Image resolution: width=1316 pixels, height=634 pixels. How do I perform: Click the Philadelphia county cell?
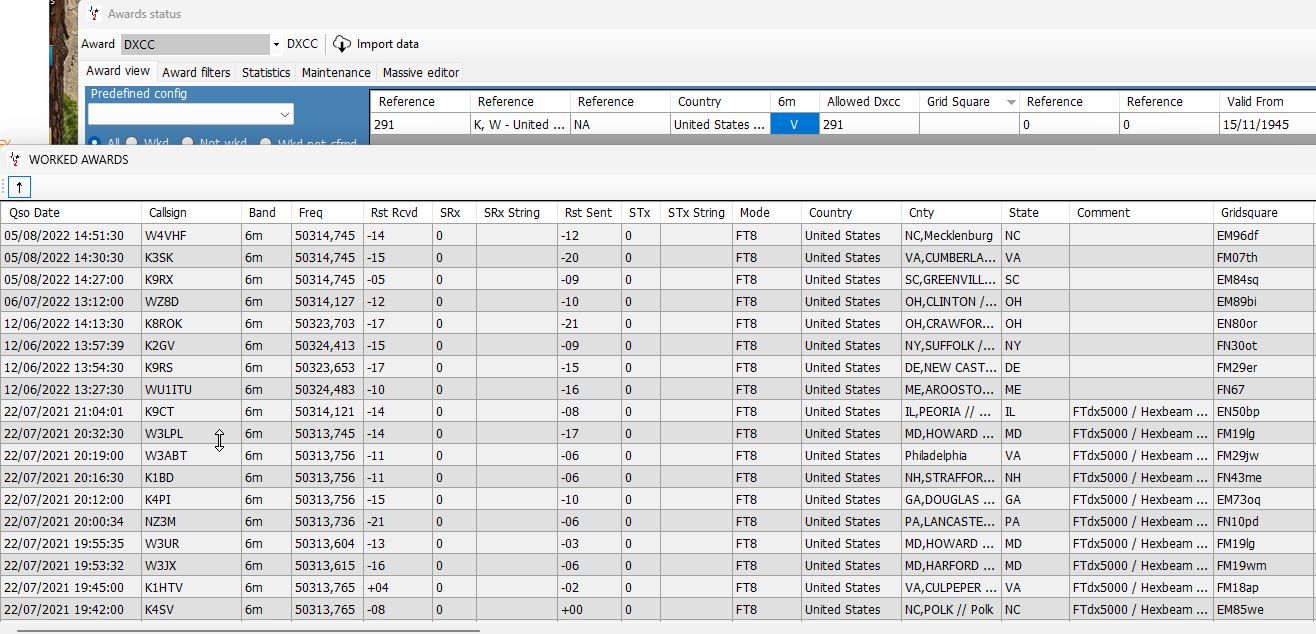[x=951, y=456]
